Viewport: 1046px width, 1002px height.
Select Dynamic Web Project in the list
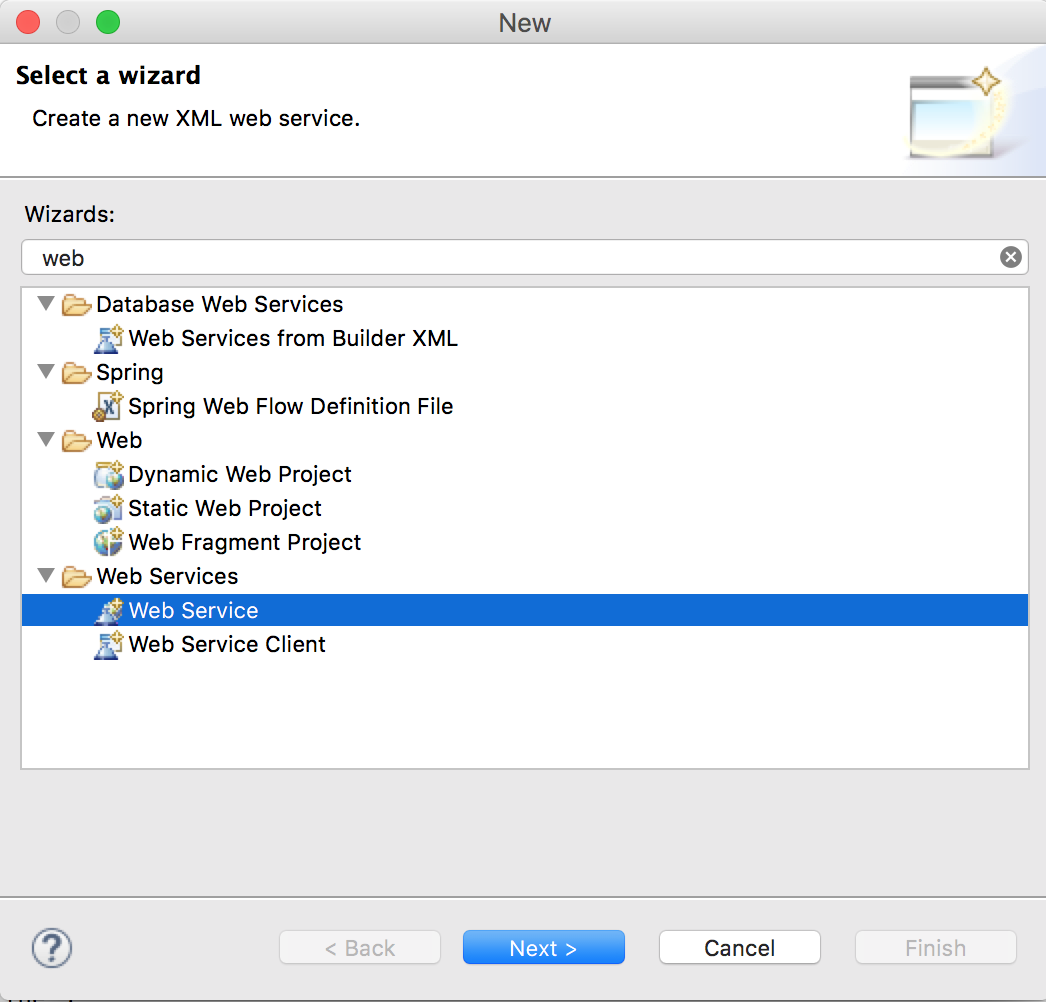click(x=239, y=474)
